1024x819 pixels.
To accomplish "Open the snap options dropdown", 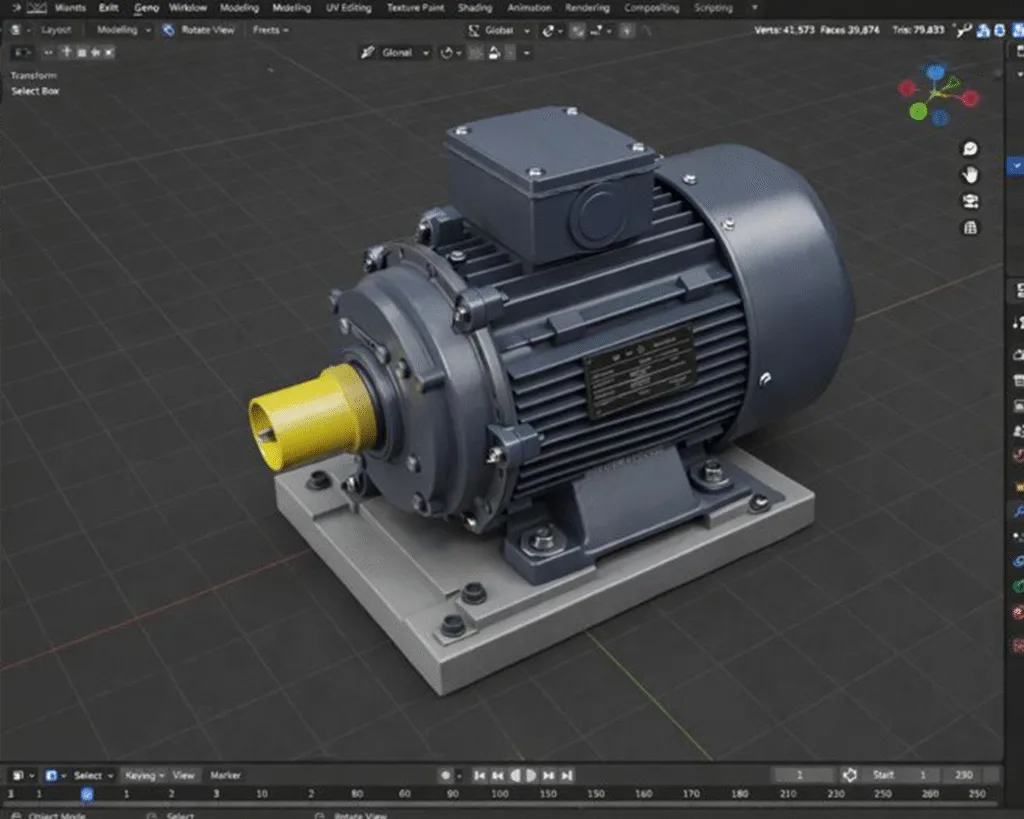I will 601,30.
